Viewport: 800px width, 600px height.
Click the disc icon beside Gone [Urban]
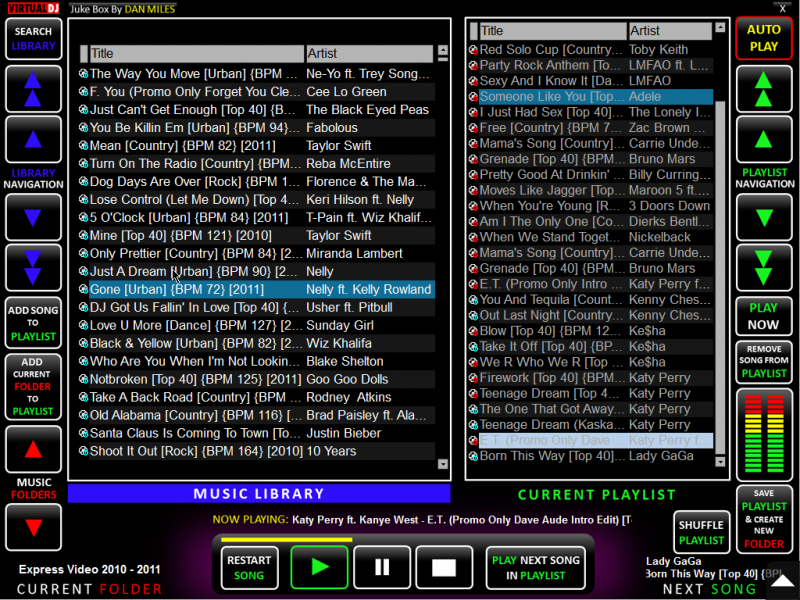click(x=83, y=289)
